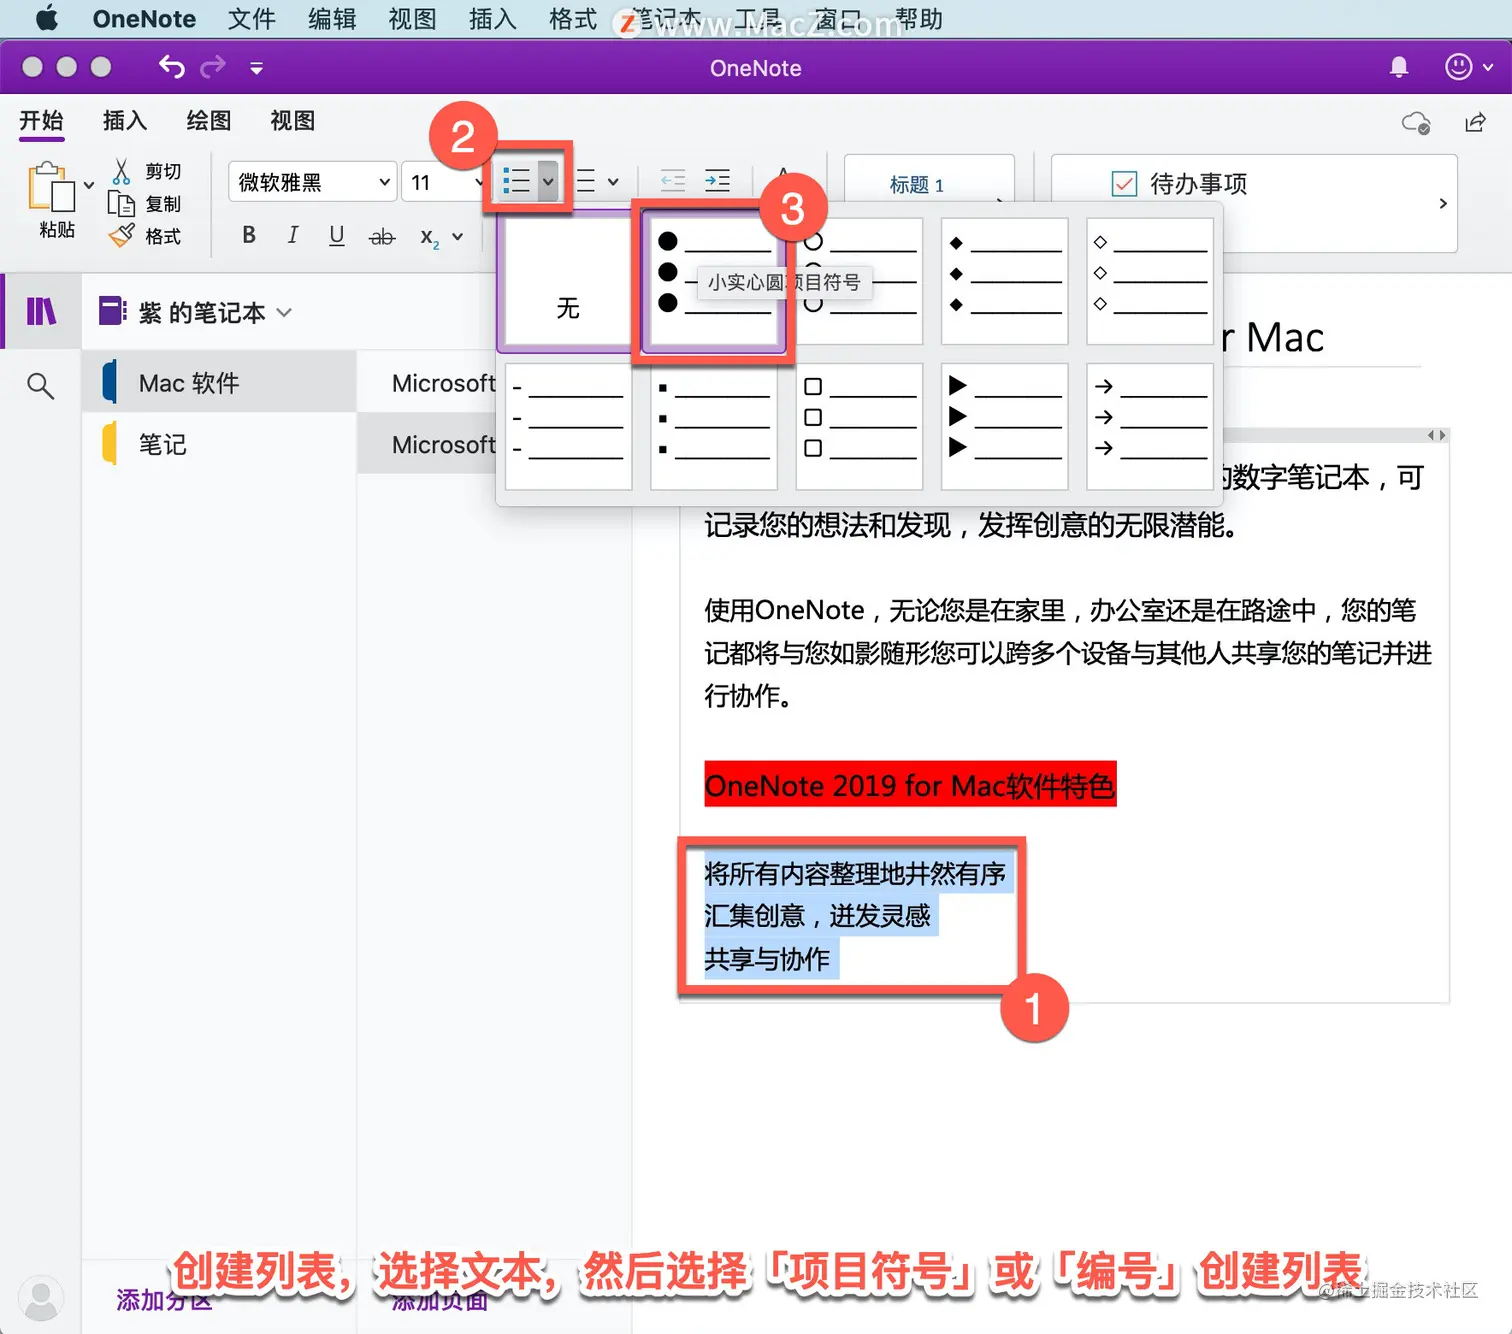The image size is (1512, 1334).
Task: Expand the bullet list style arrow
Action: [x=548, y=182]
